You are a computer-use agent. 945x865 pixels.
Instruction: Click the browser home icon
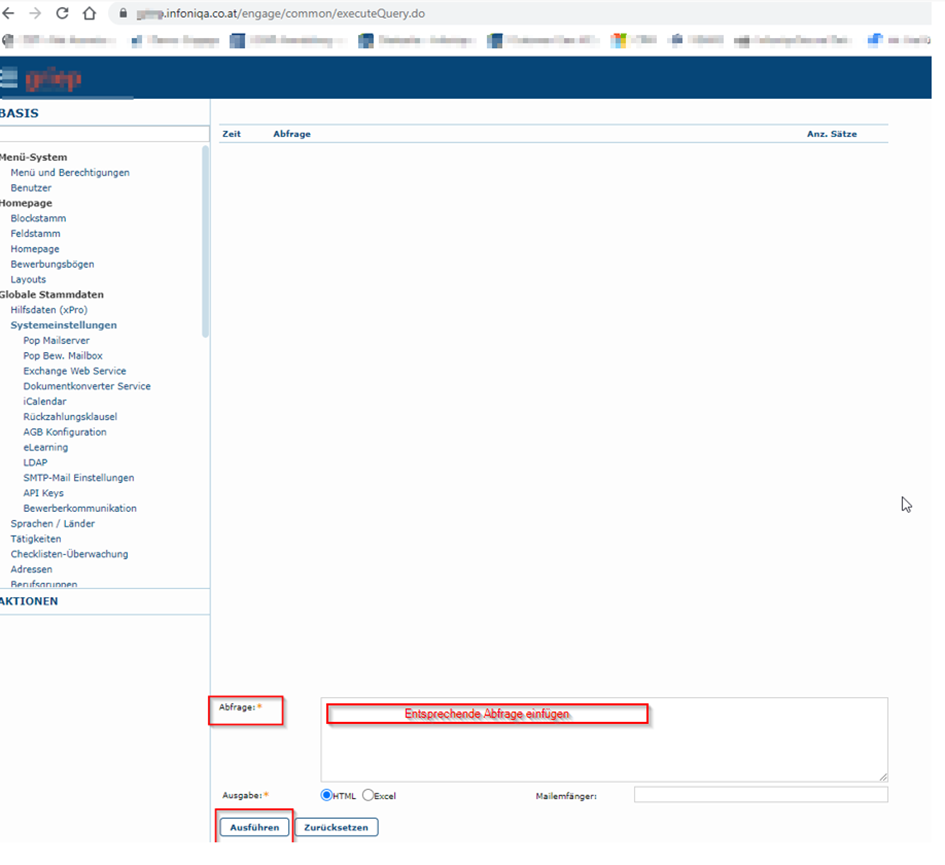click(89, 14)
